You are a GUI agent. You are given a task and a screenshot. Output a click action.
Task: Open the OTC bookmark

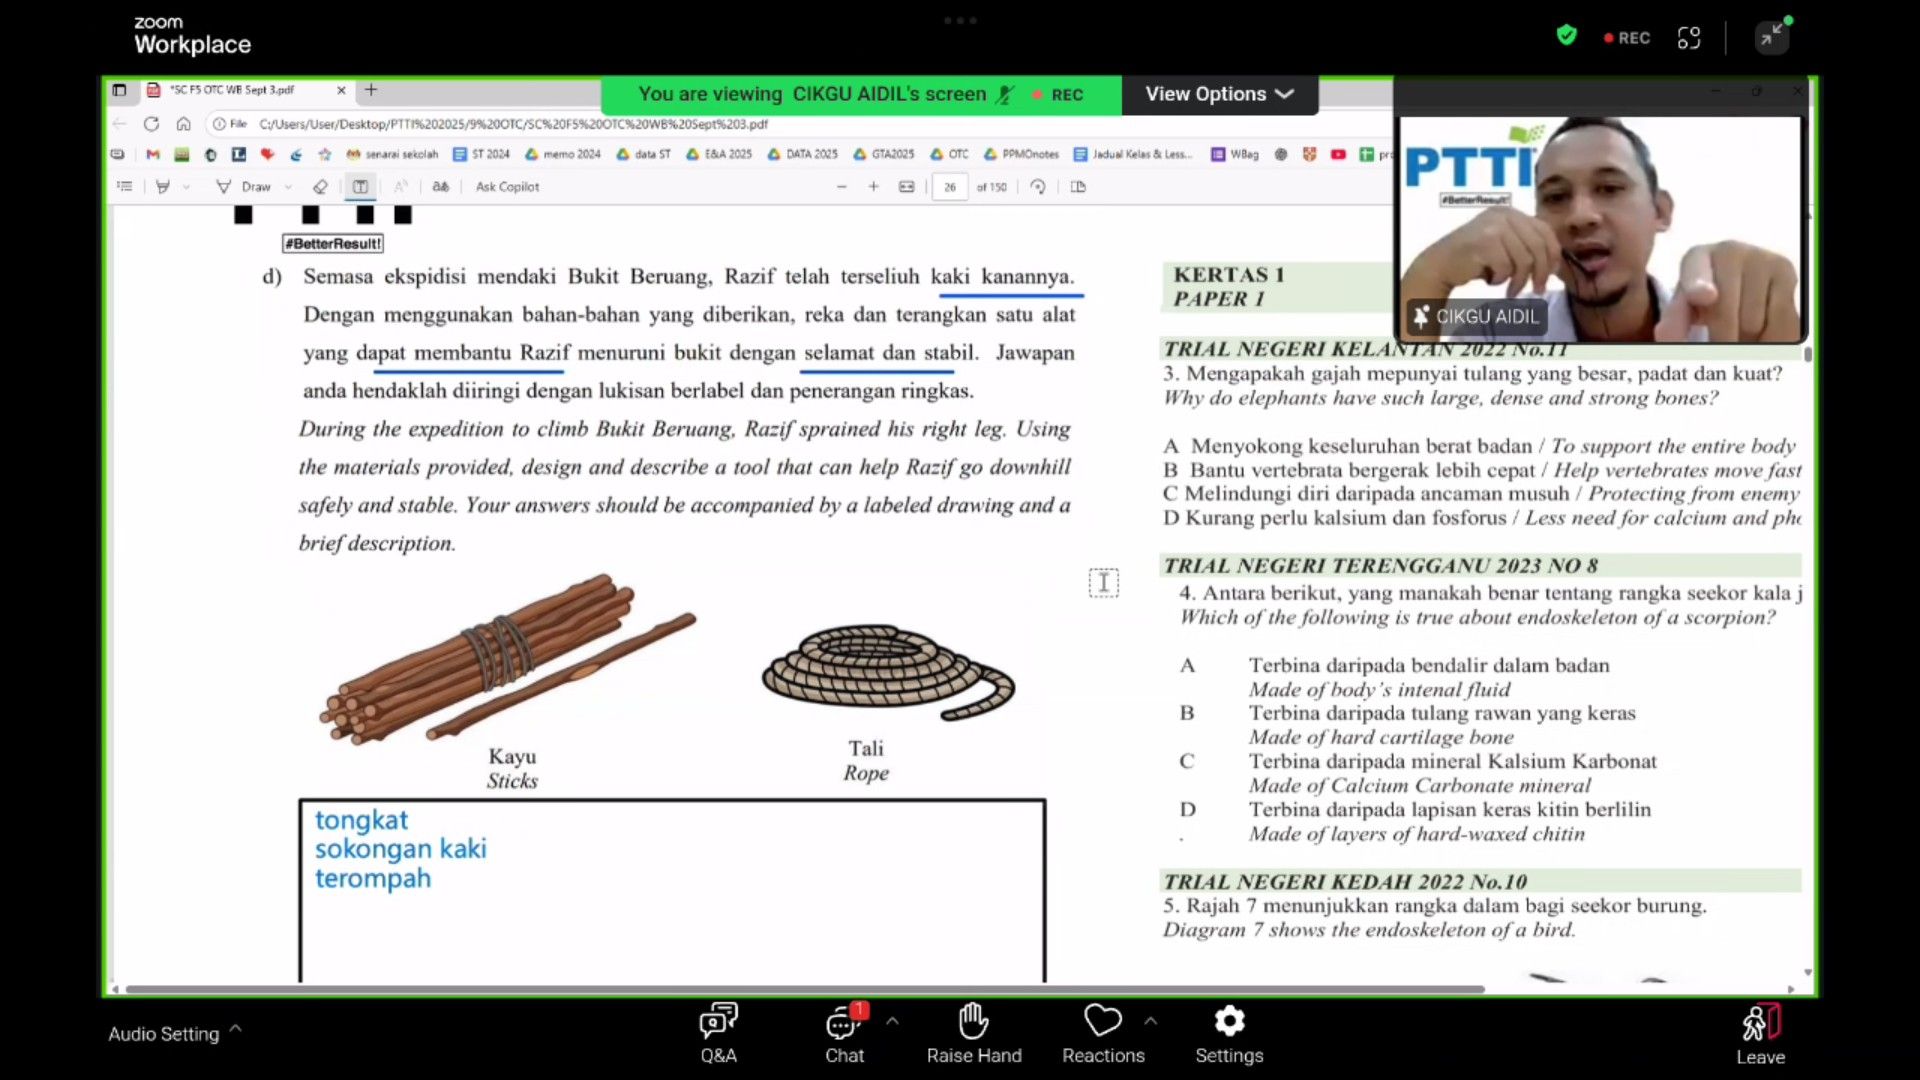[949, 154]
